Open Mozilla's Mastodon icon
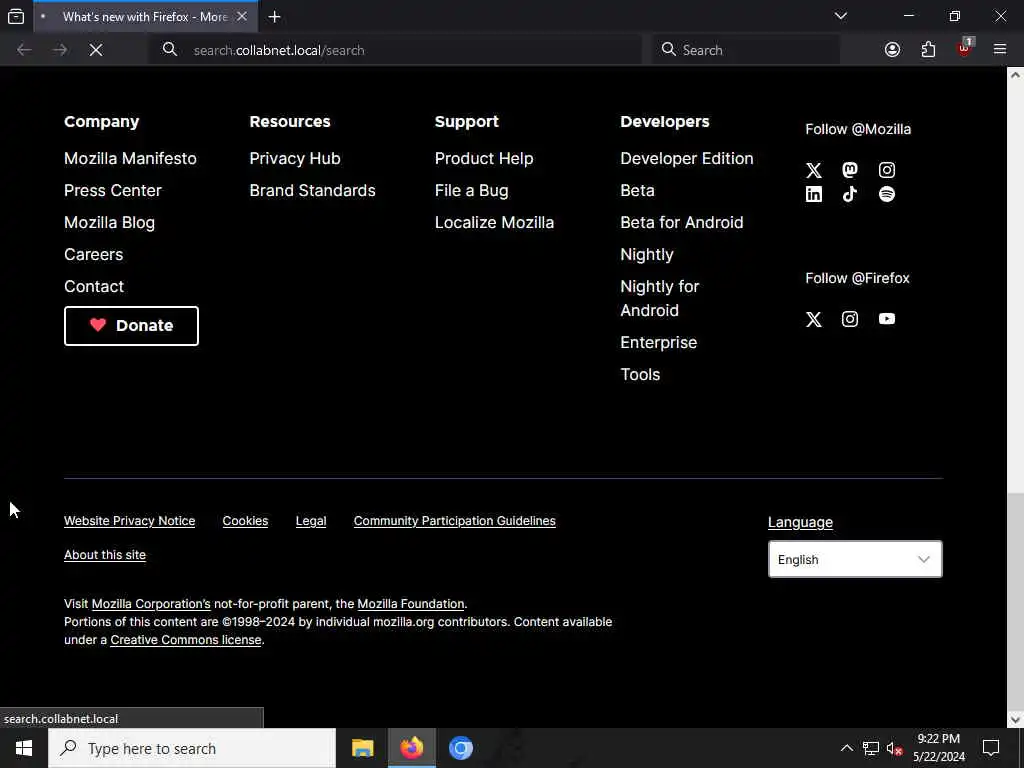Screen dimensions: 1024x768 click(850, 170)
